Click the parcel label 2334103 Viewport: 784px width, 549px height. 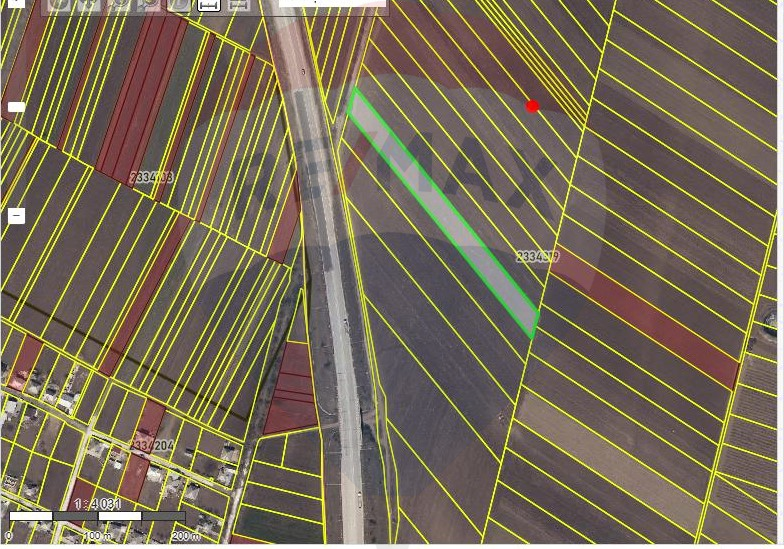(x=151, y=177)
